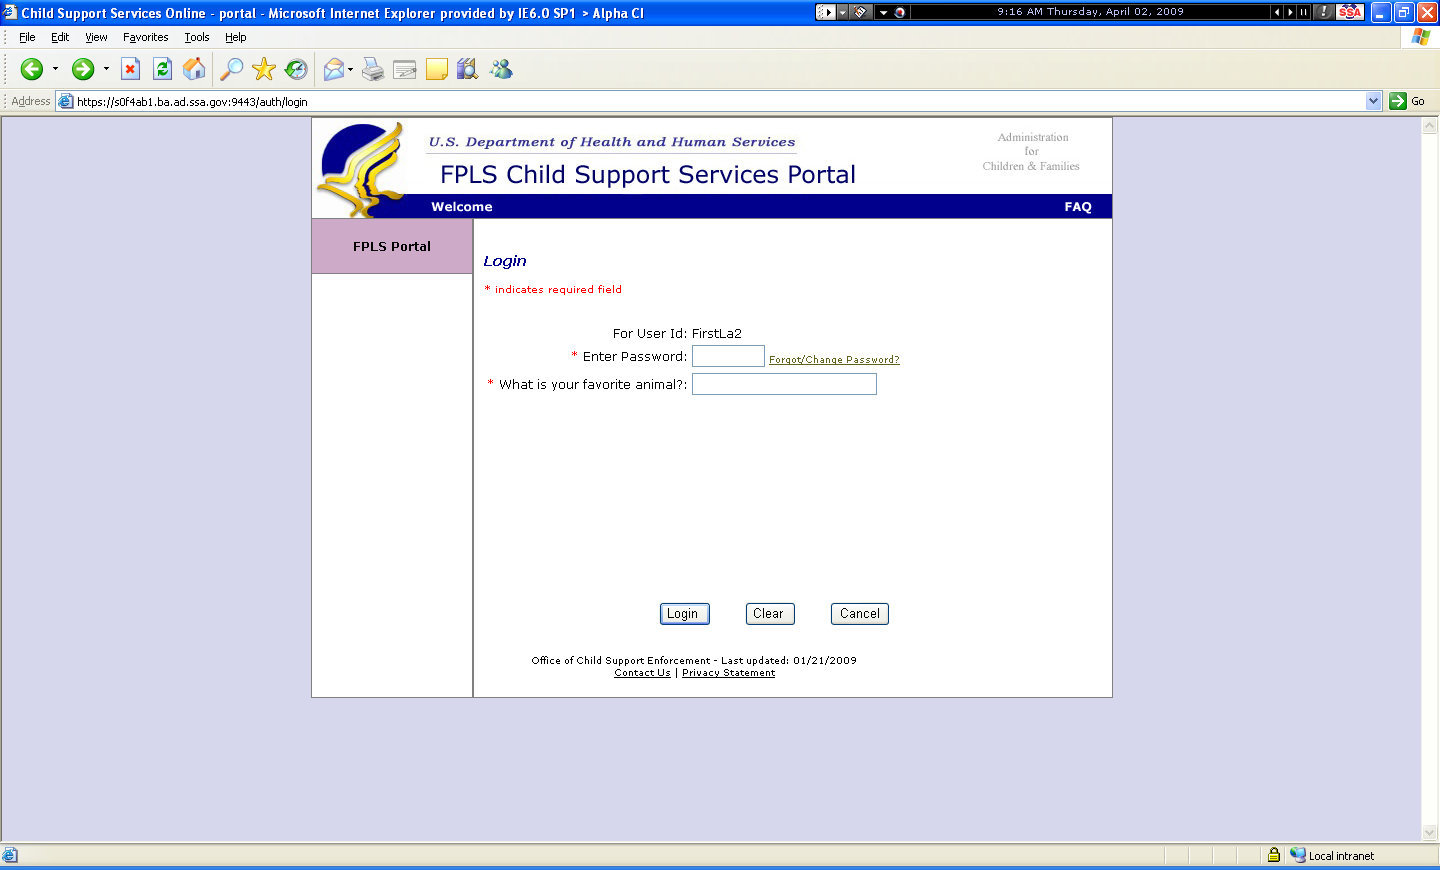The image size is (1440, 870).
Task: Click into the Enter Password field
Action: tap(728, 356)
